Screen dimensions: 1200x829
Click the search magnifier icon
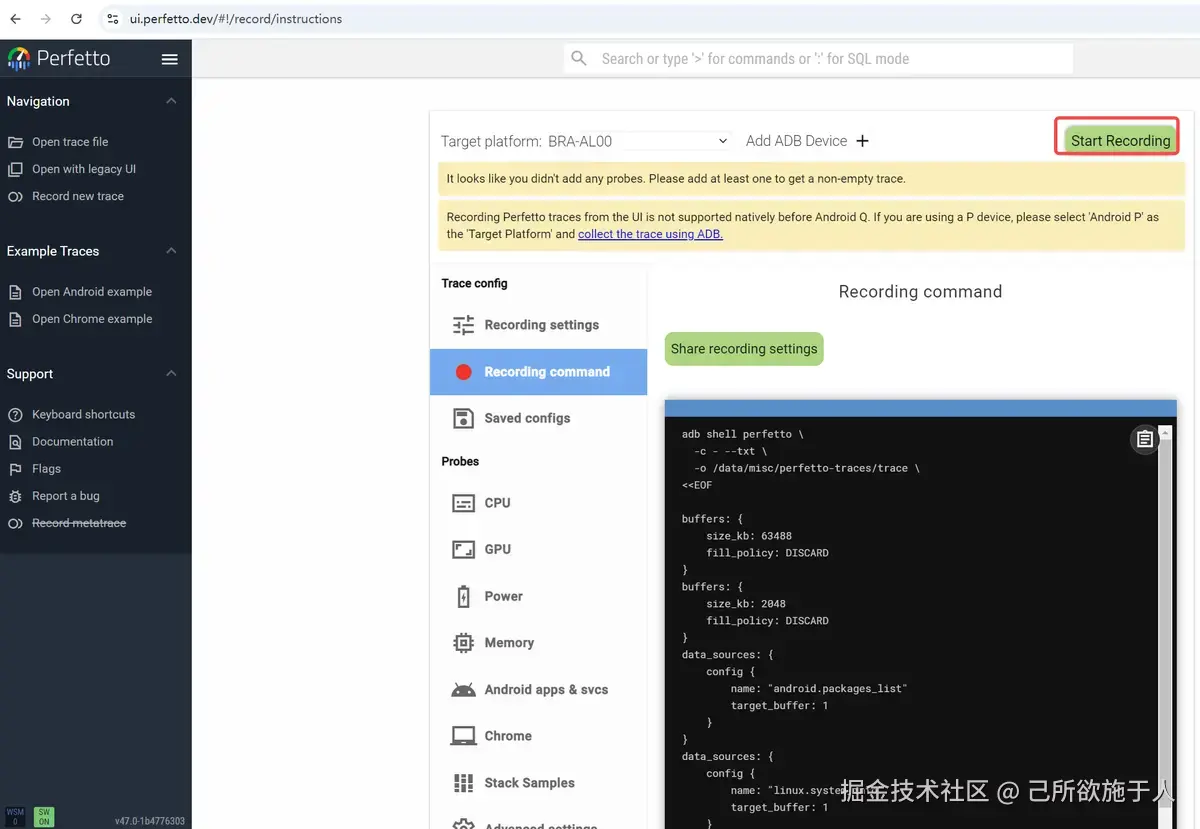point(579,59)
